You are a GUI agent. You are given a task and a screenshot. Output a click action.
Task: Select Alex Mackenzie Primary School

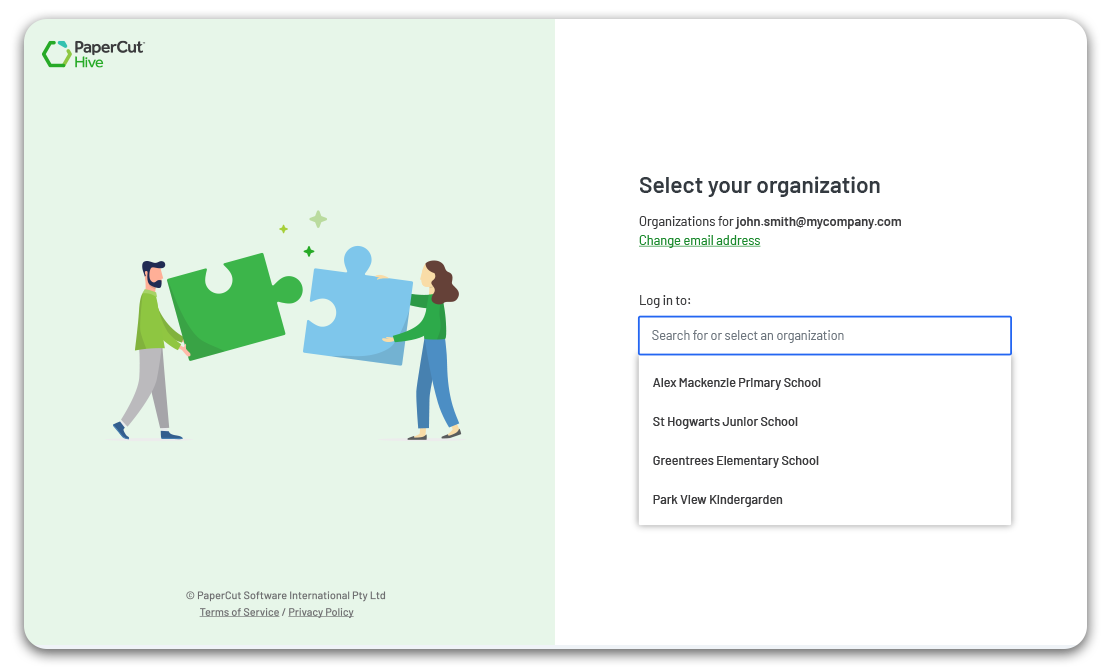tap(737, 383)
